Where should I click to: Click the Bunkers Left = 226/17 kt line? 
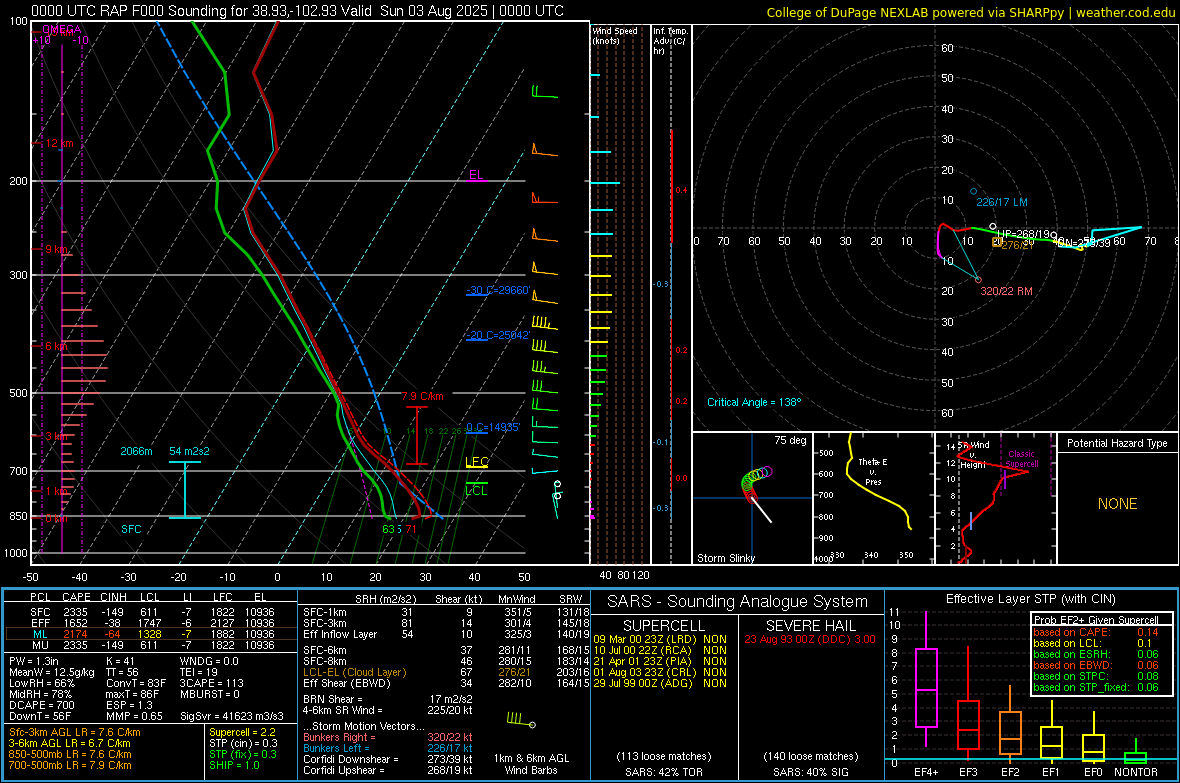point(388,748)
